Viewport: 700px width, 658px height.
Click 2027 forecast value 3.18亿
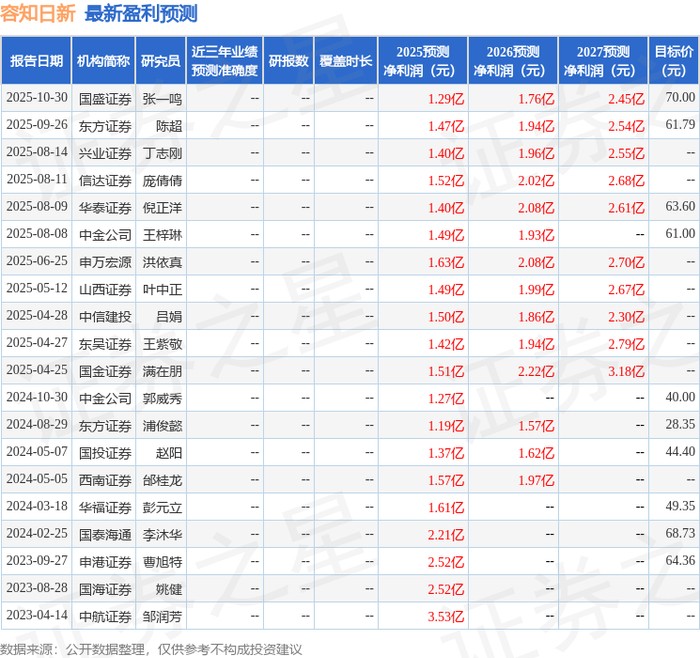(626, 371)
